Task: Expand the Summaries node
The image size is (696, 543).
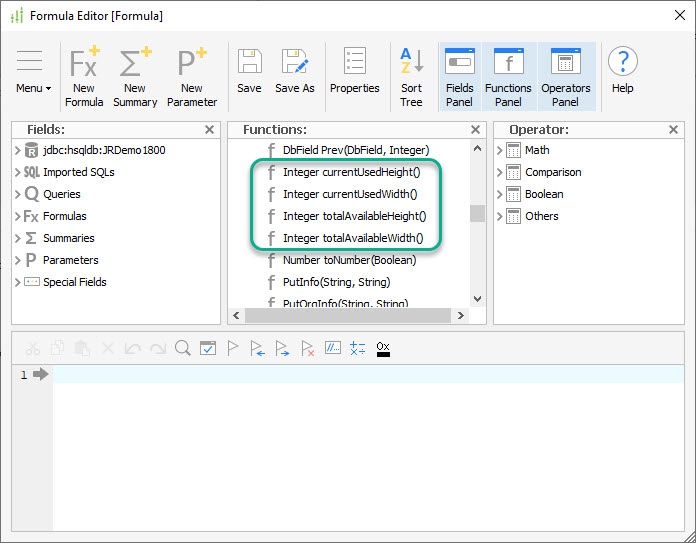Action: 18,238
